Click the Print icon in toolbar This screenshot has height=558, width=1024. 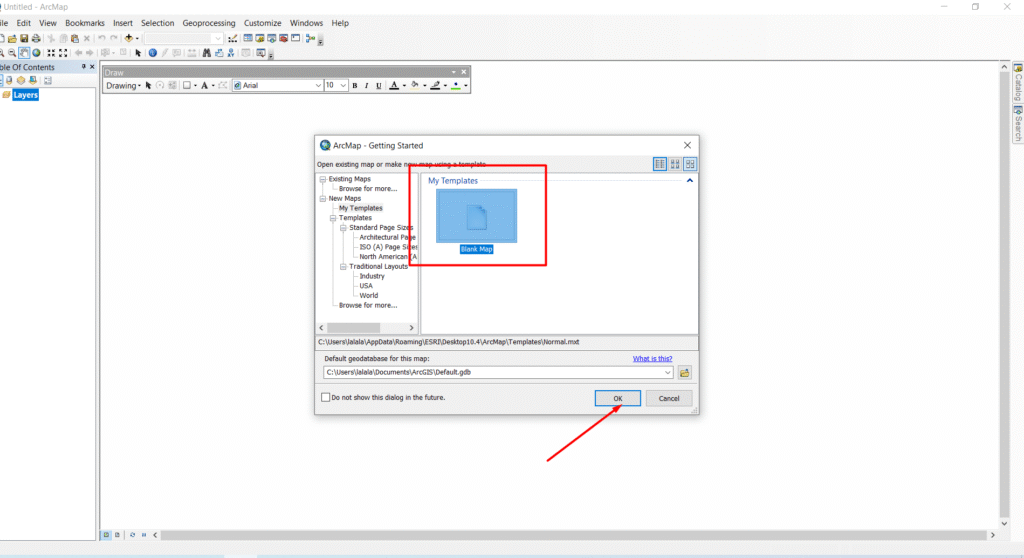(x=36, y=39)
